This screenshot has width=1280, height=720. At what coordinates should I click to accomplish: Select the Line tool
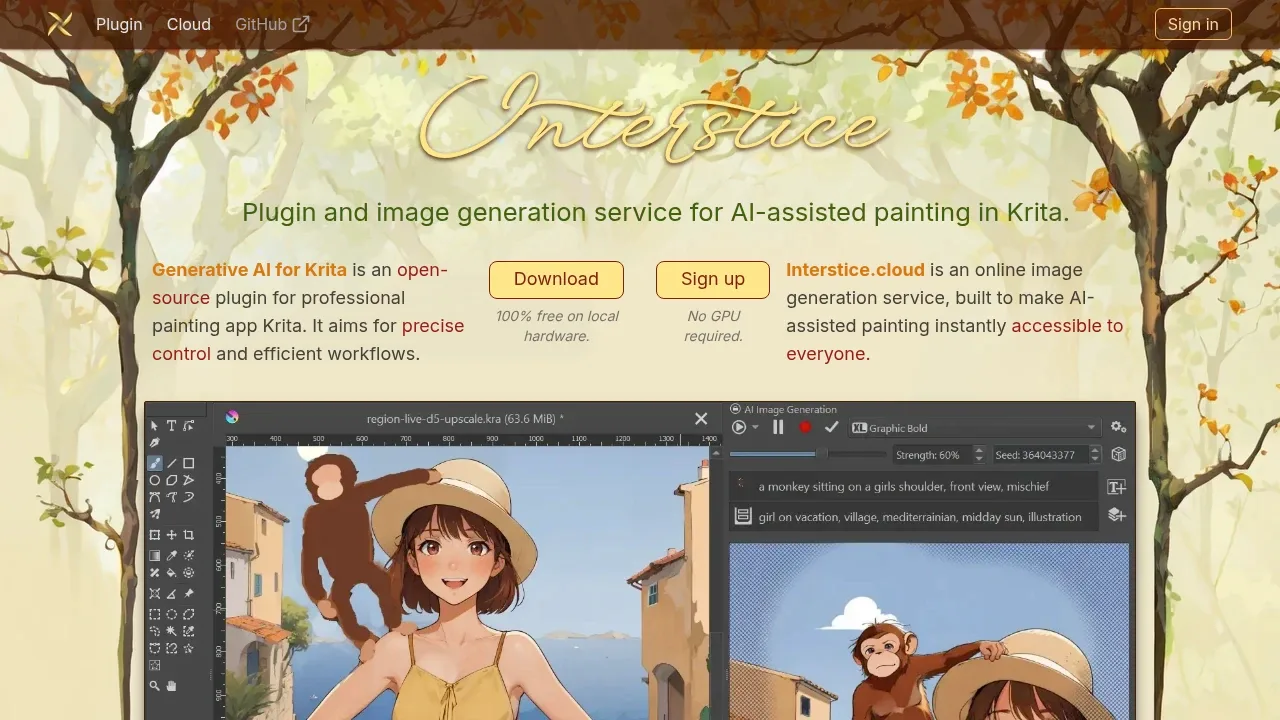pos(171,462)
